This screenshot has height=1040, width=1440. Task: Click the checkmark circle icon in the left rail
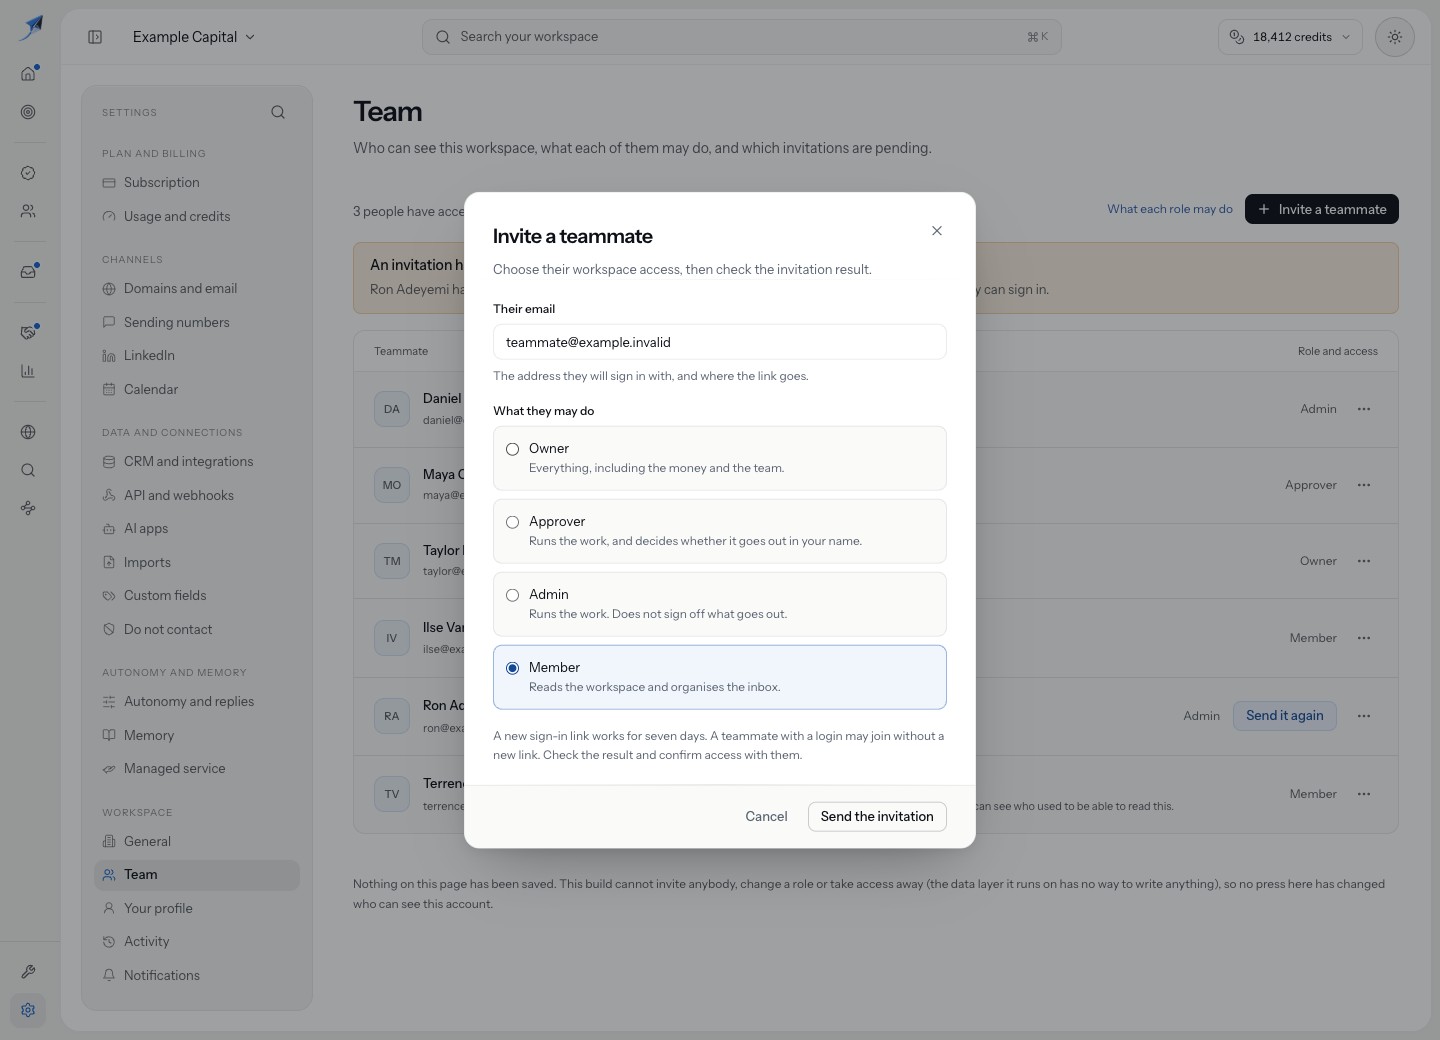click(28, 173)
